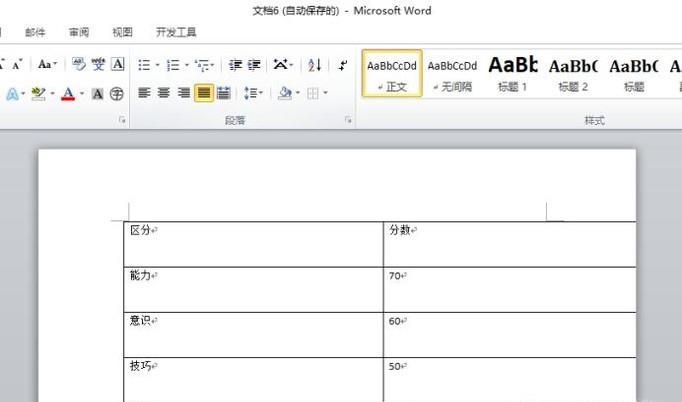Click the Multilevel List icon
The height and width of the screenshot is (402, 682).
coord(203,65)
